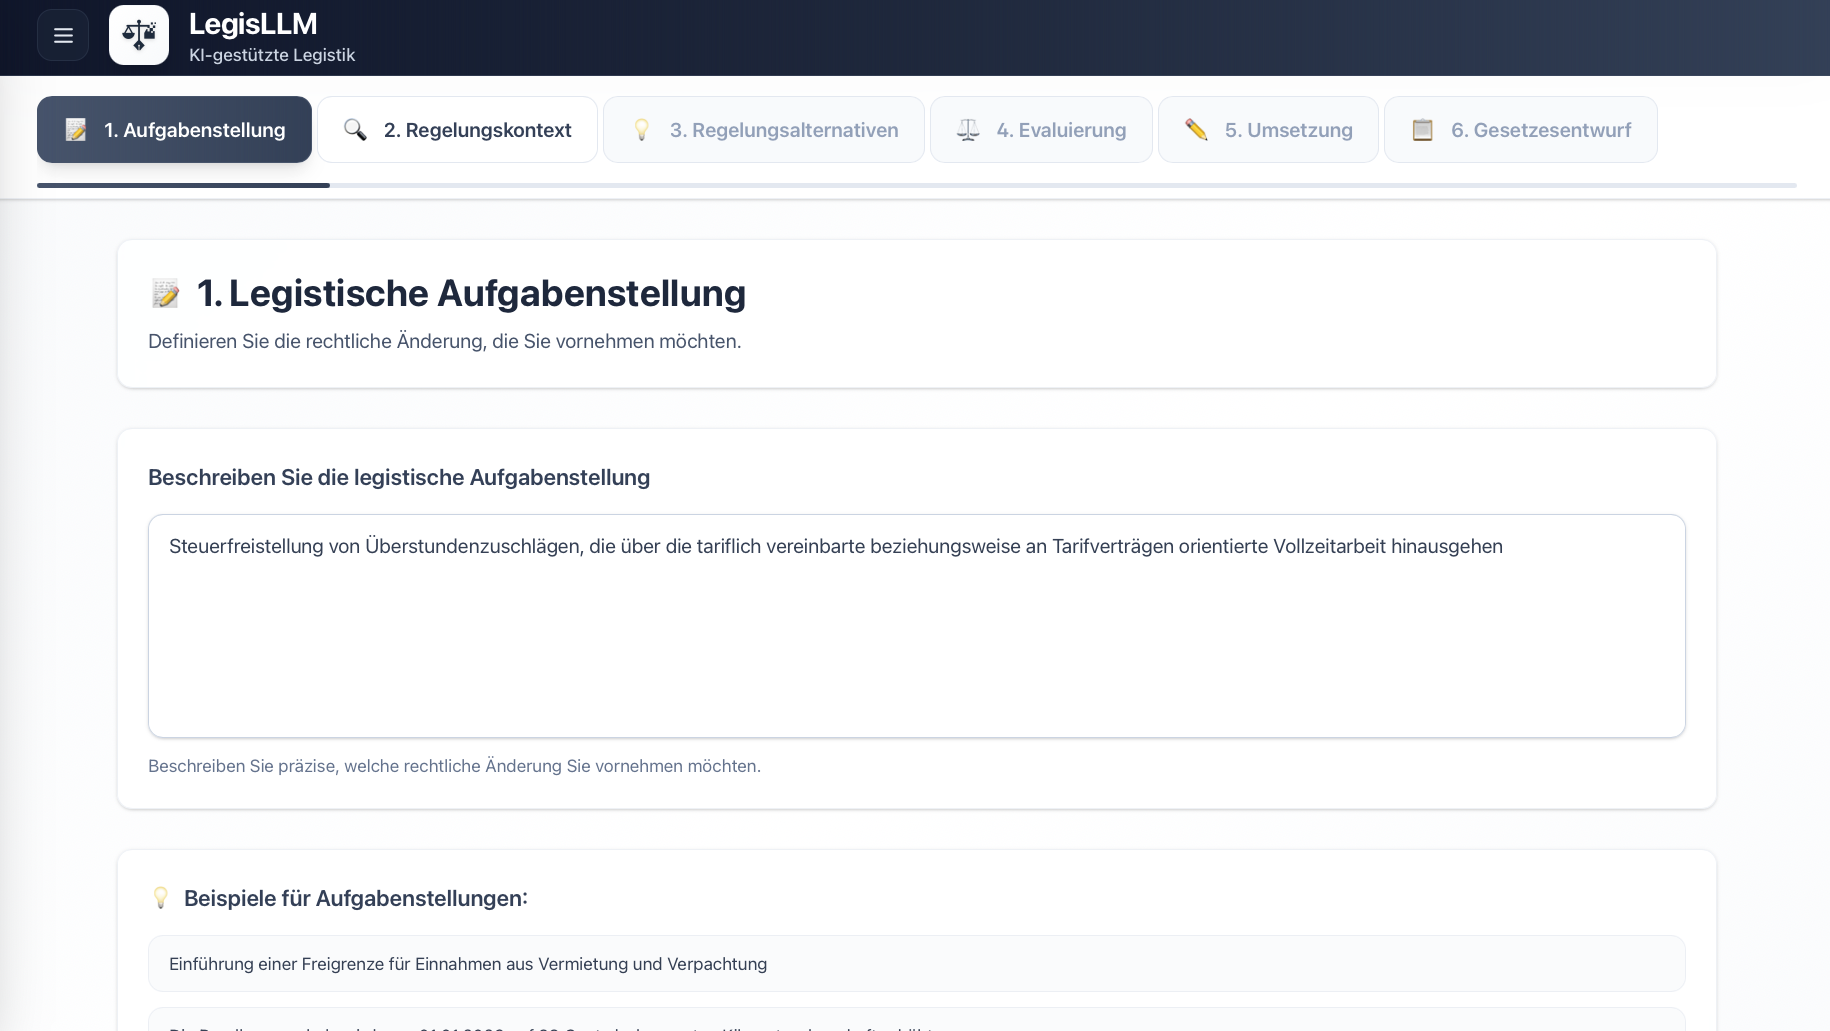Click into the Aufgabenstellung text area
Image resolution: width=1830 pixels, height=1031 pixels.
[x=916, y=640]
